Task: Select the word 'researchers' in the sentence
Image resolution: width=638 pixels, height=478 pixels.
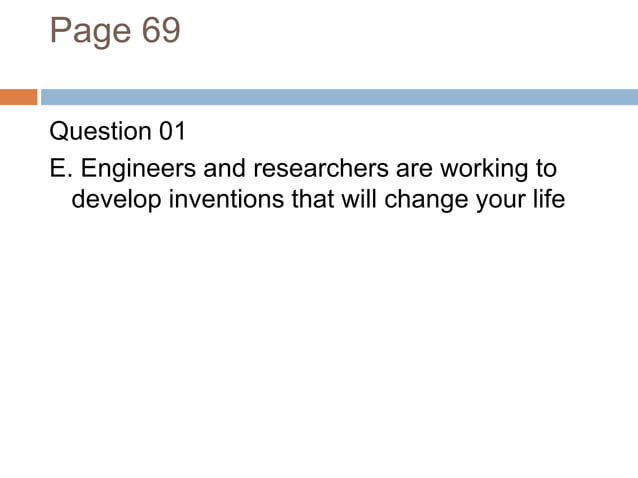Action: click(x=321, y=168)
